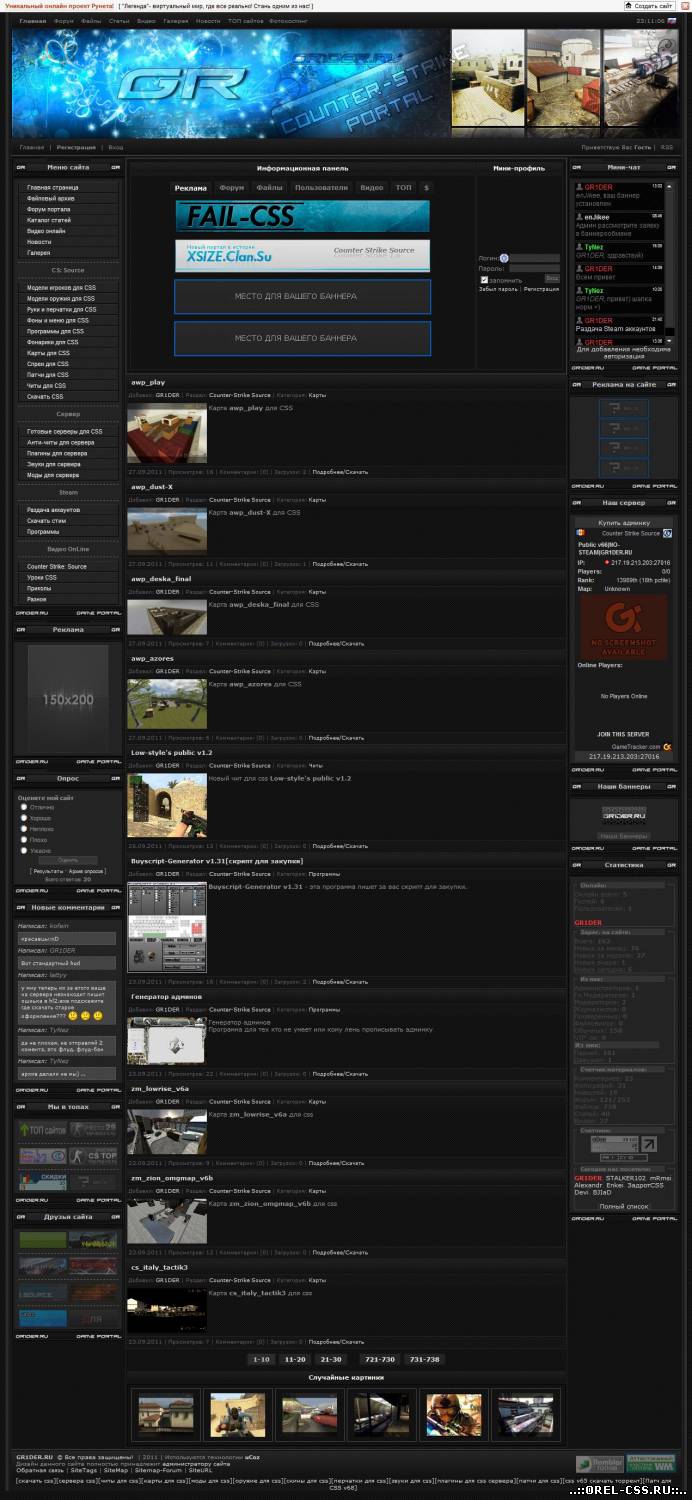The width and height of the screenshot is (692, 1500).
Task: Open the «ТОП» tab in info panel
Action: click(x=403, y=188)
